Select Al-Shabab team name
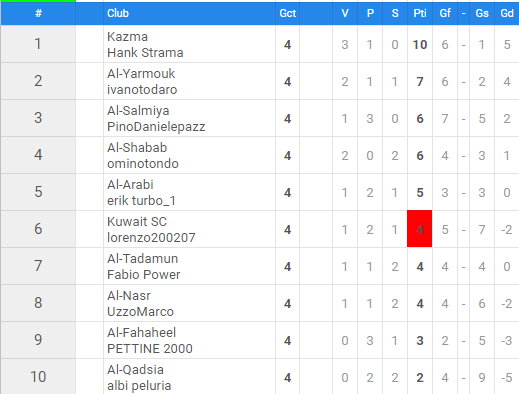The height and width of the screenshot is (394, 519). pyautogui.click(x=137, y=148)
